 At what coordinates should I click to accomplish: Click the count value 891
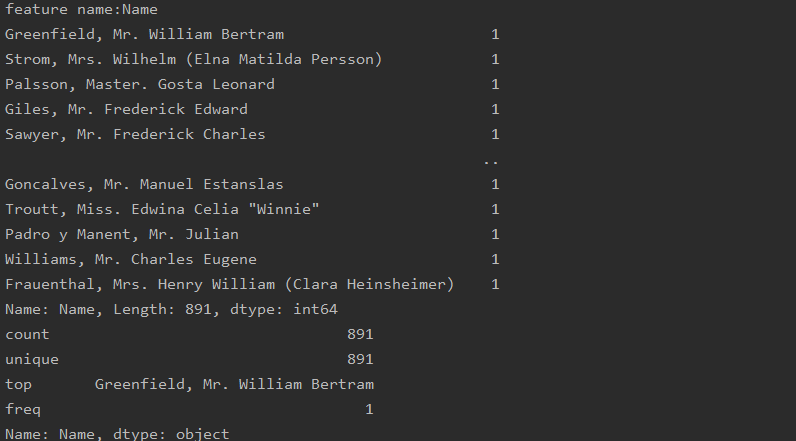360,334
